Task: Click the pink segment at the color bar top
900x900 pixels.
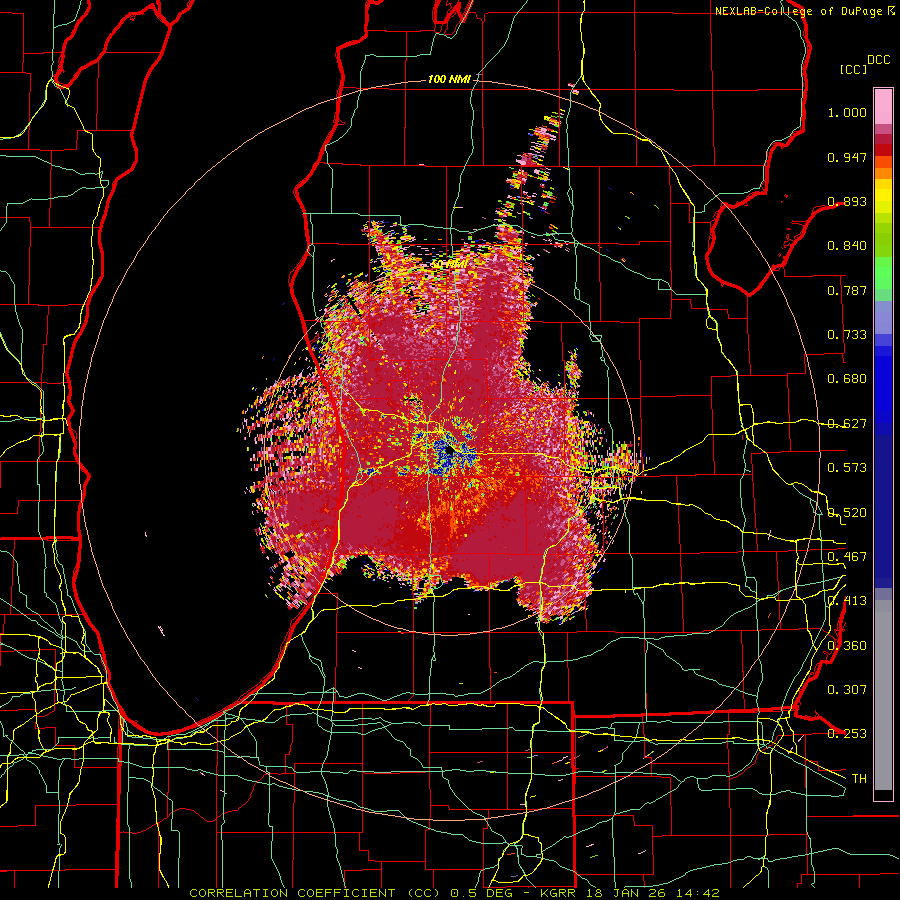Action: pyautogui.click(x=883, y=106)
